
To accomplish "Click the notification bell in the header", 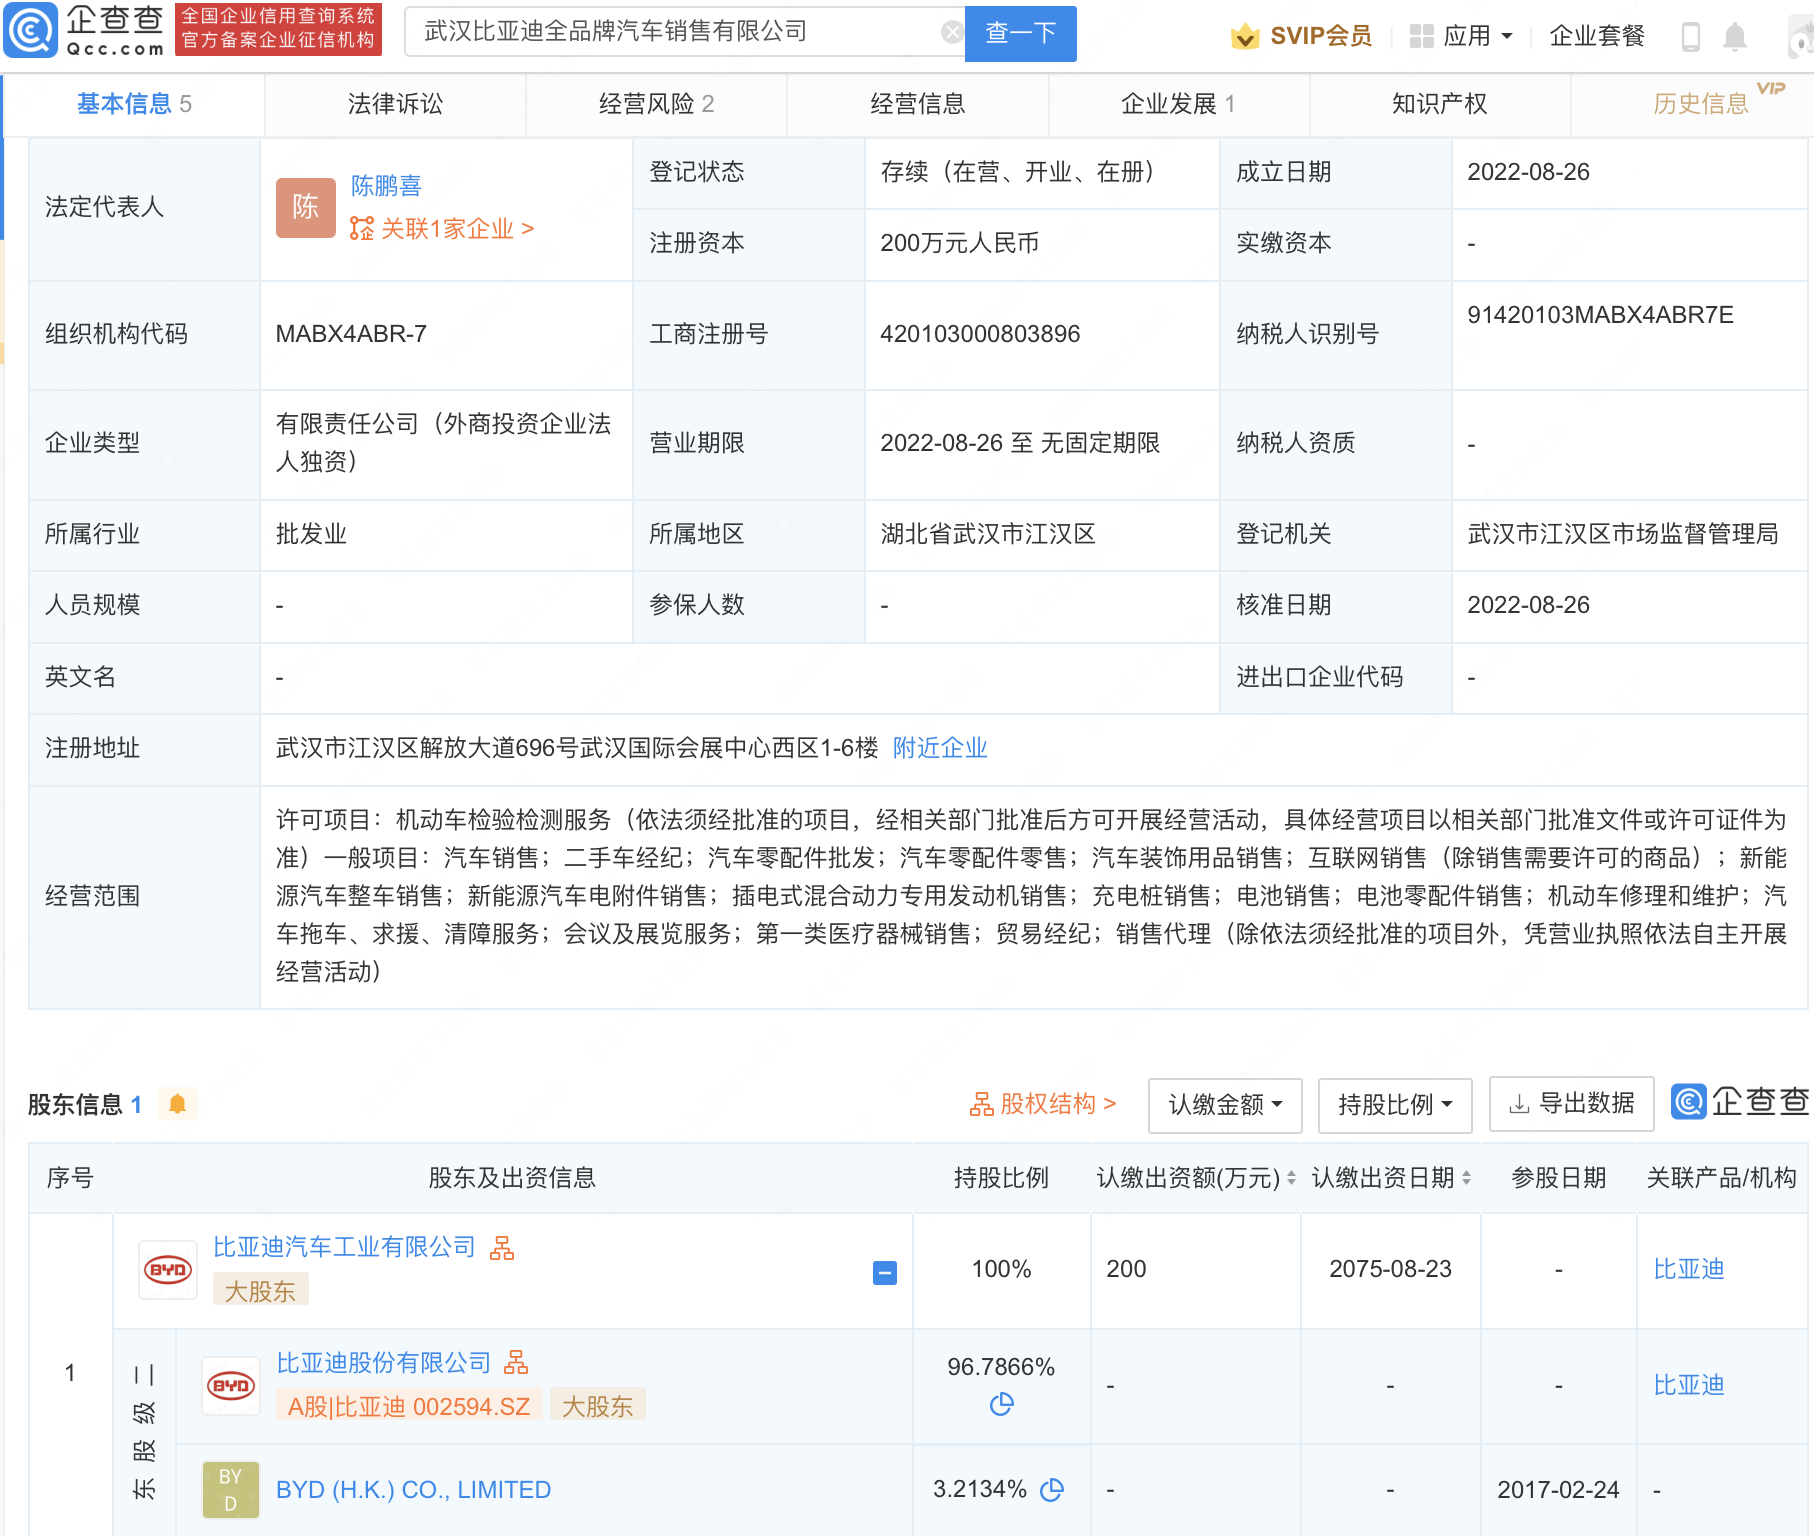I will (1735, 37).
